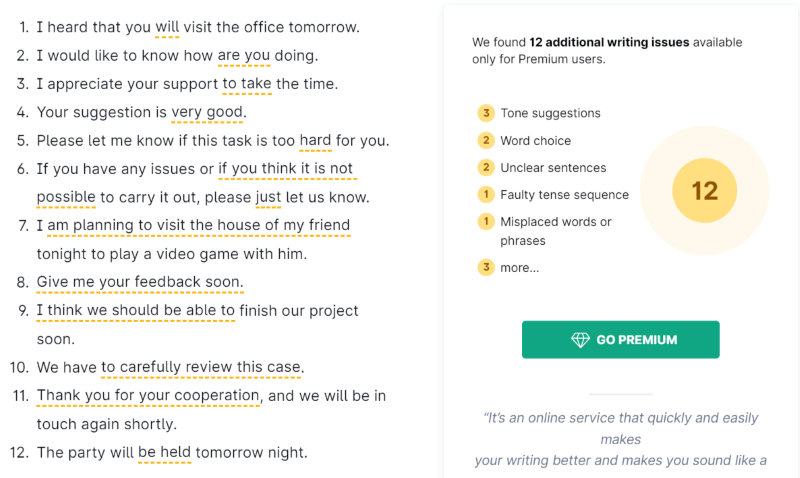Image resolution: width=800 pixels, height=478 pixels.
Task: Click underlined 'Give me your feedback soon'
Action: coord(140,283)
